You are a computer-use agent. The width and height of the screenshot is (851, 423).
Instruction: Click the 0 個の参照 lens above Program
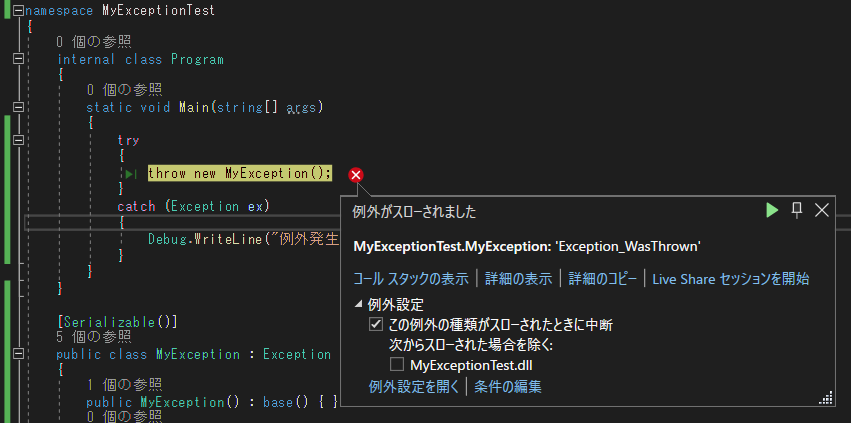click(93, 42)
